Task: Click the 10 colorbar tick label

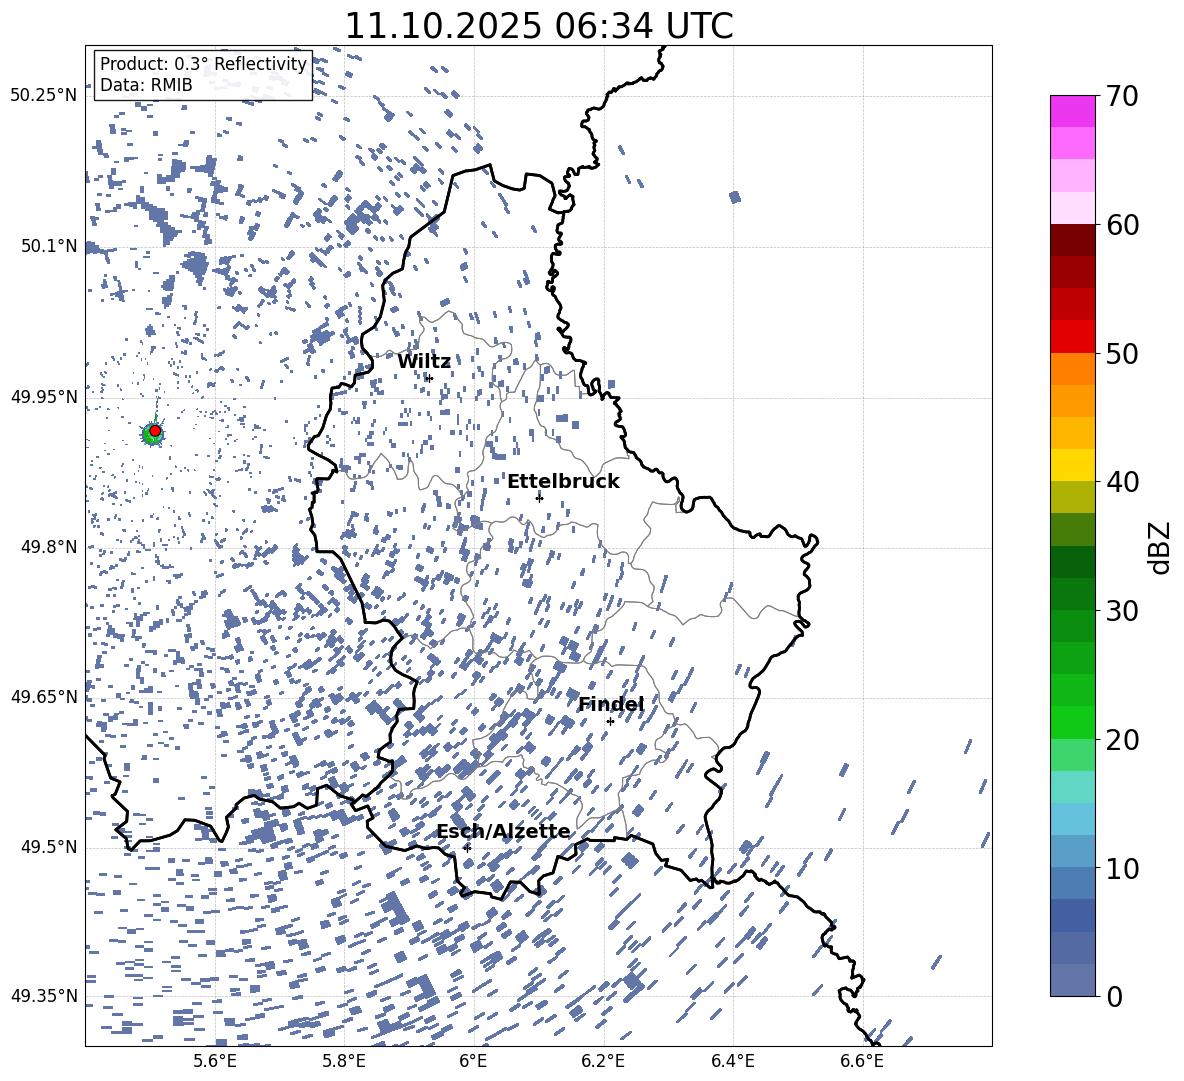Action: 1122,868
